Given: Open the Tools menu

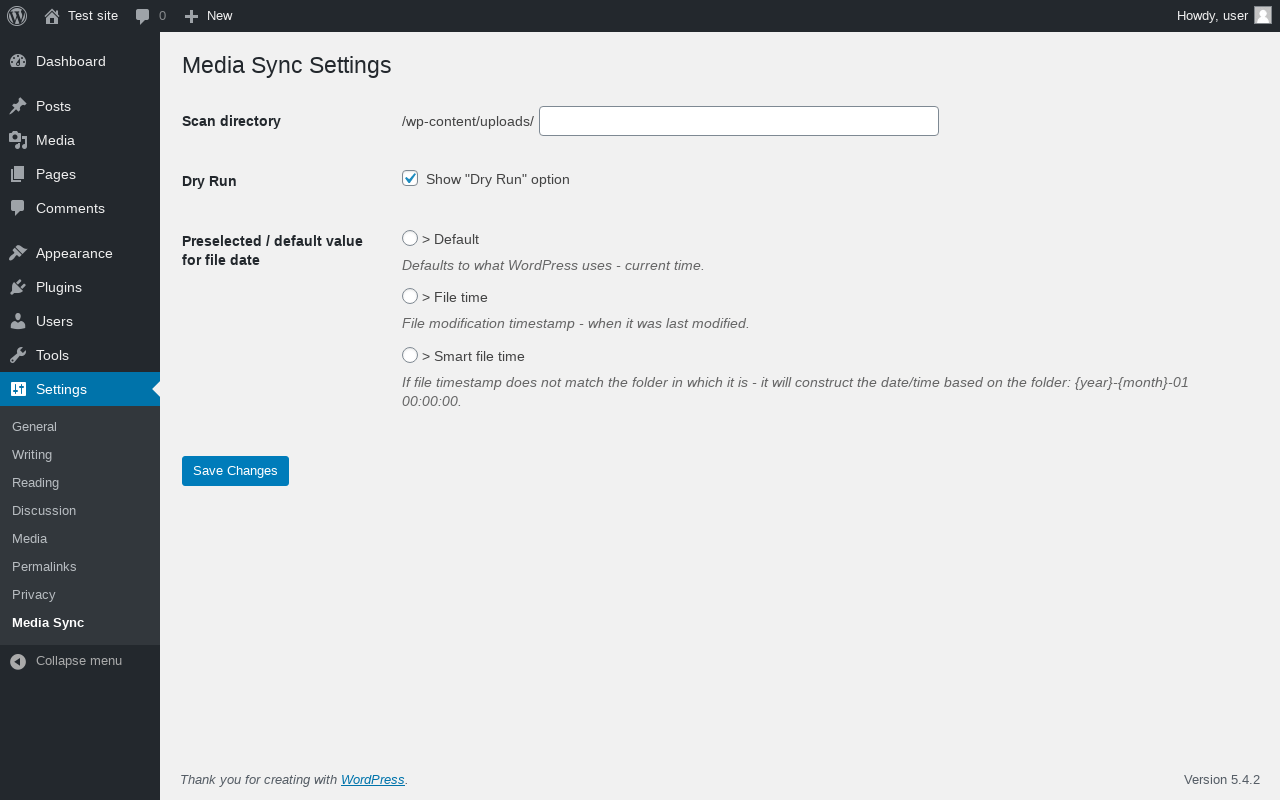Looking at the screenshot, I should (80, 355).
